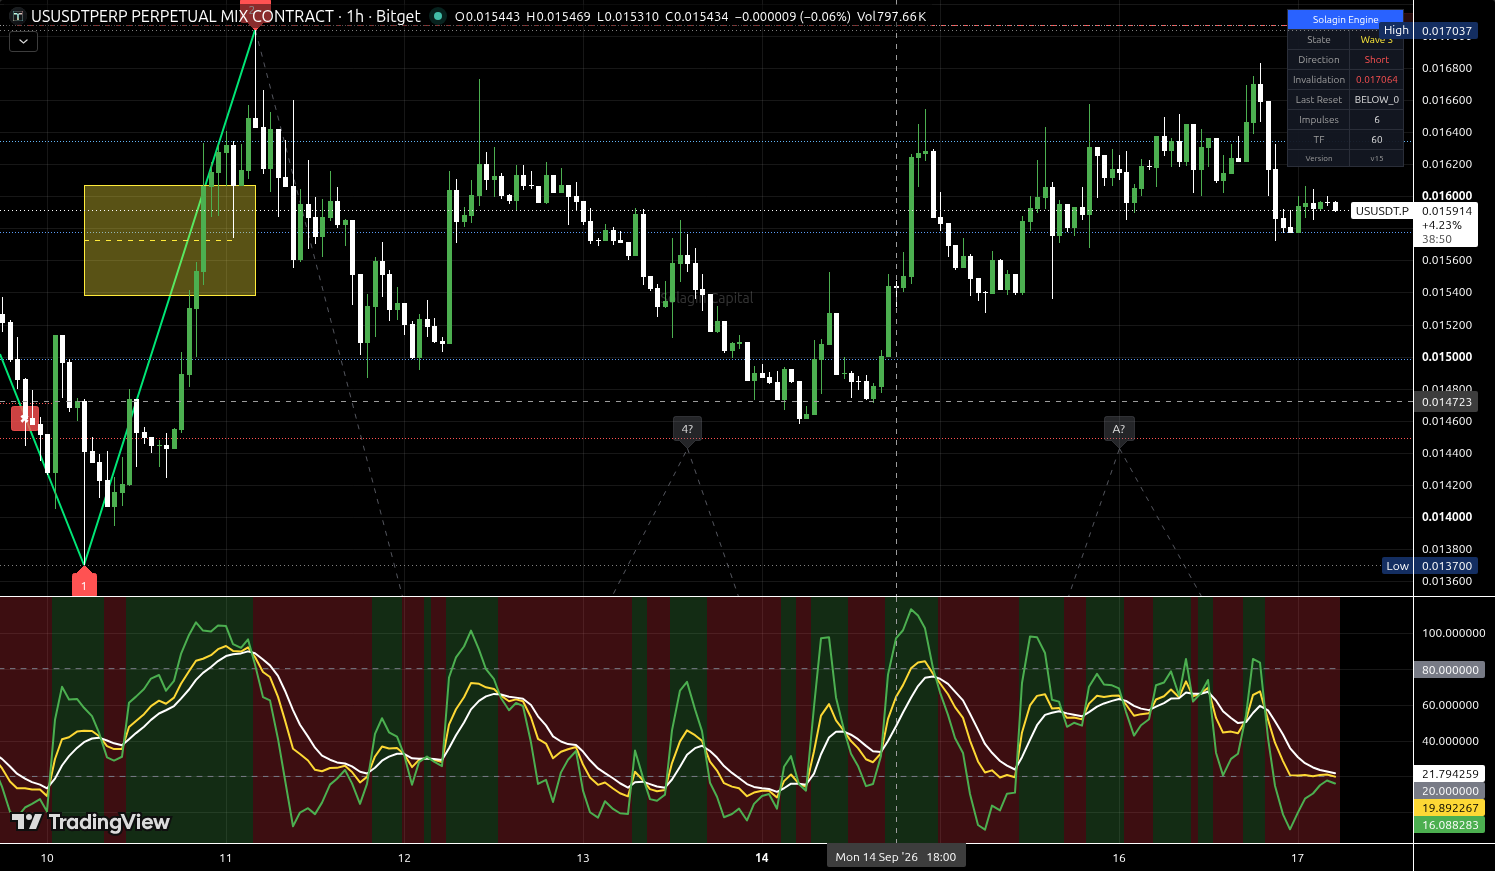Click the yellow highlighted rectangle zone
This screenshot has width=1495, height=871.
[170, 240]
